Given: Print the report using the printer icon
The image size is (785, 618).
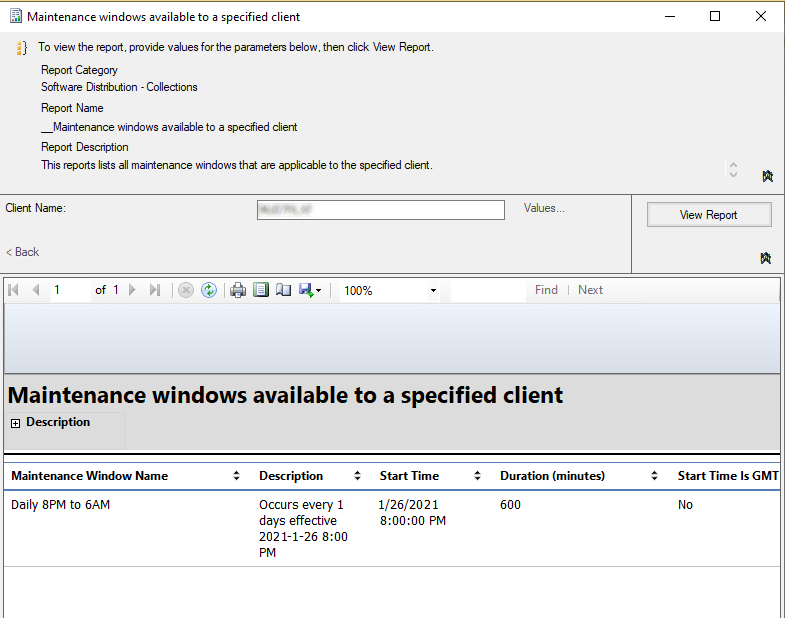Looking at the screenshot, I should [238, 290].
